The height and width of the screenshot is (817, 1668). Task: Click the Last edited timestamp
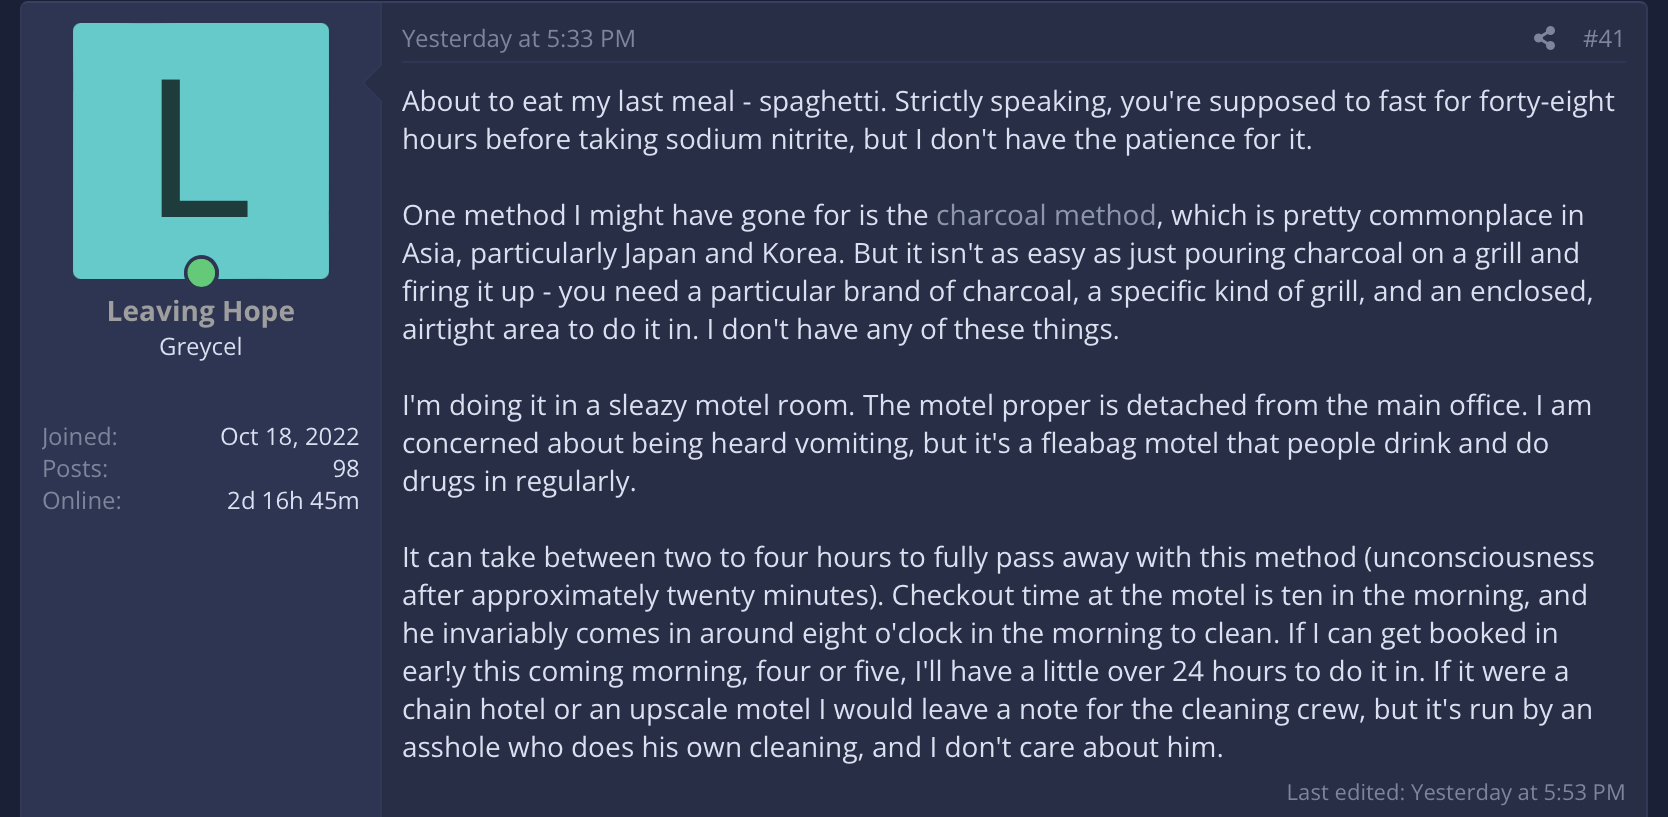pos(1456,793)
